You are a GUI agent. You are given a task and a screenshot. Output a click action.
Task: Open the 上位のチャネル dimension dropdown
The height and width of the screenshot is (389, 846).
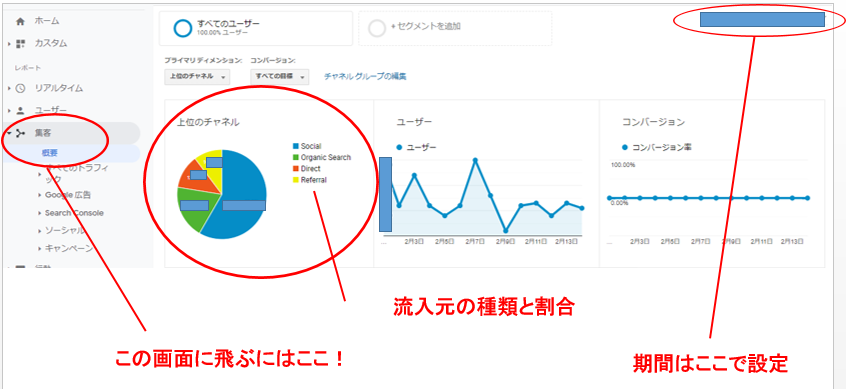(x=197, y=77)
